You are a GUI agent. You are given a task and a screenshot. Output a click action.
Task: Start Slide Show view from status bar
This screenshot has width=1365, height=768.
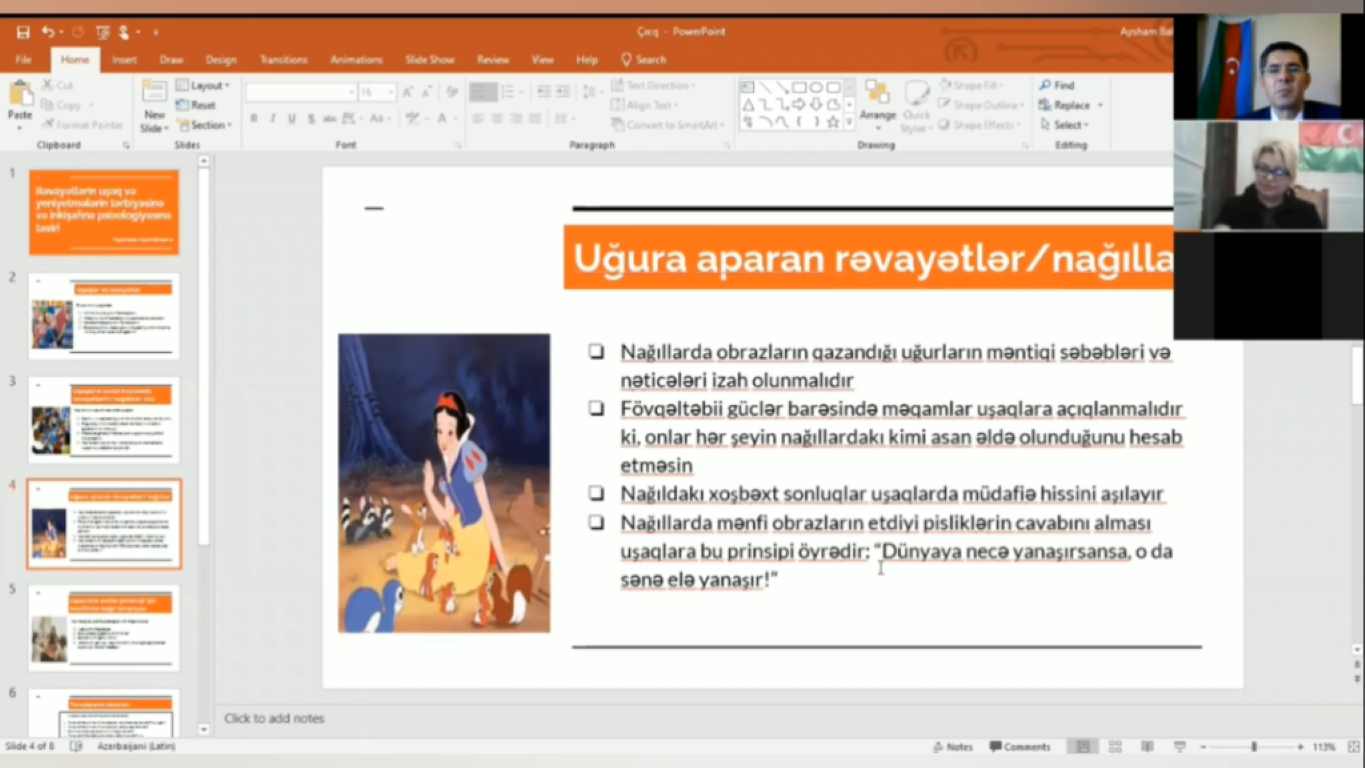1180,747
